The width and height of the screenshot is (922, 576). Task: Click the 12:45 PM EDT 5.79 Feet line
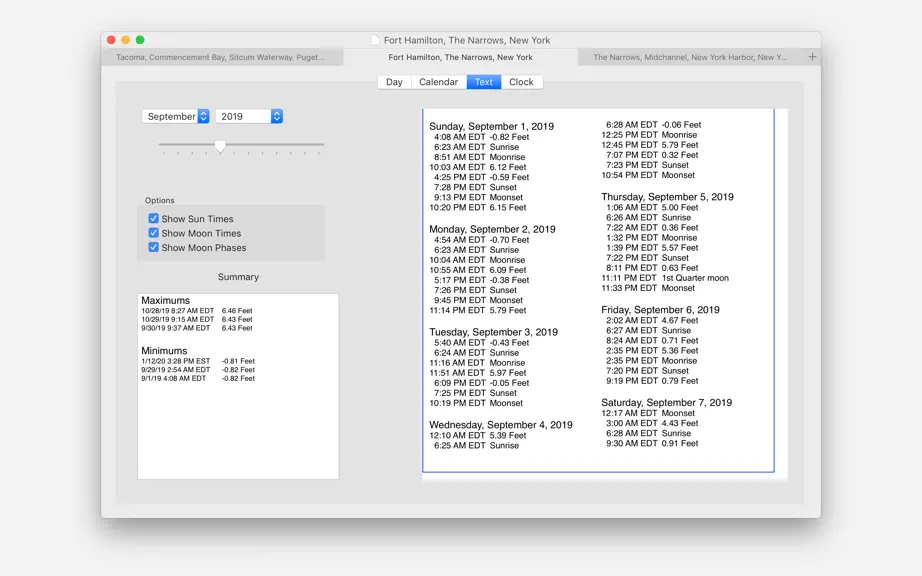click(650, 145)
